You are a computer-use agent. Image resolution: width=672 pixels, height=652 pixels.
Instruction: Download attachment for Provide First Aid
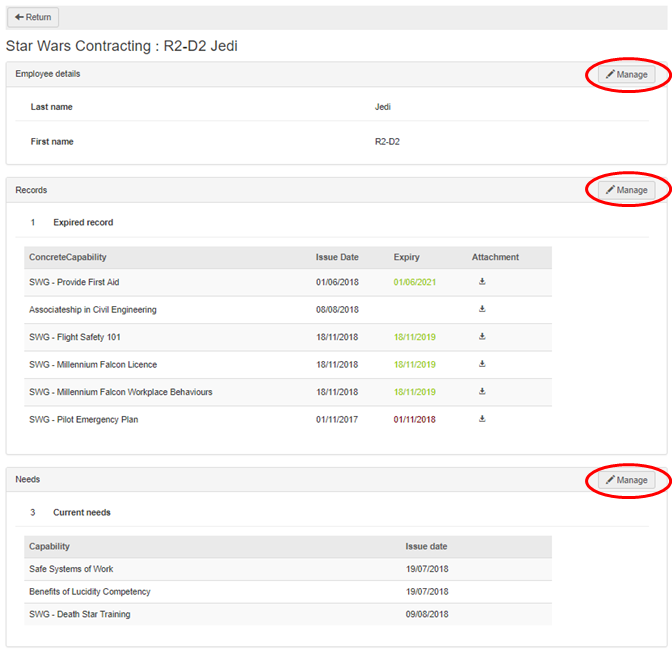tap(482, 282)
